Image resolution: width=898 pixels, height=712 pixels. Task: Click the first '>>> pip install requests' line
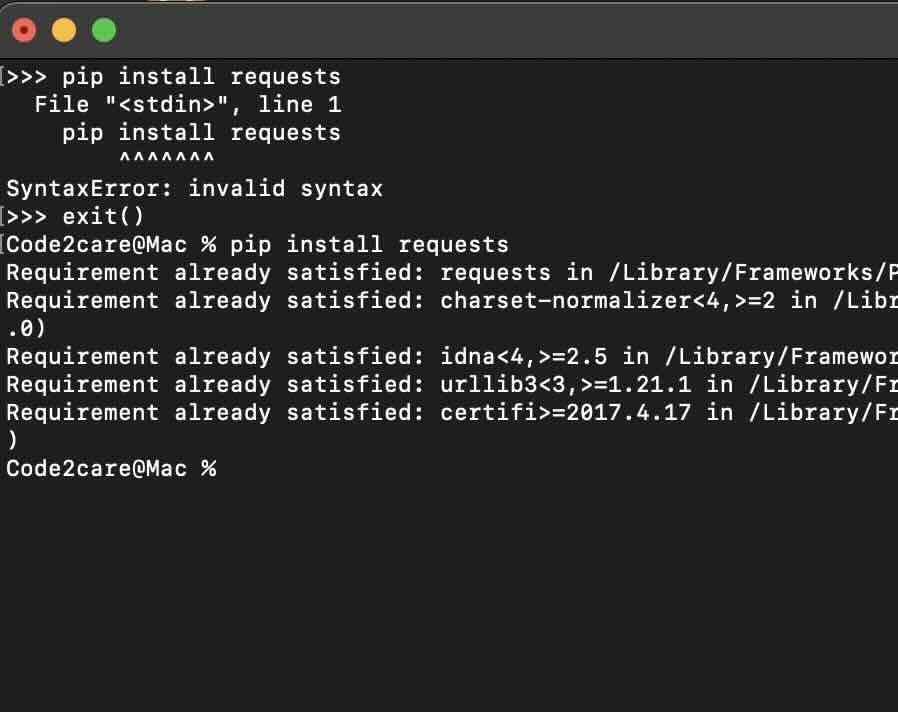click(174, 77)
